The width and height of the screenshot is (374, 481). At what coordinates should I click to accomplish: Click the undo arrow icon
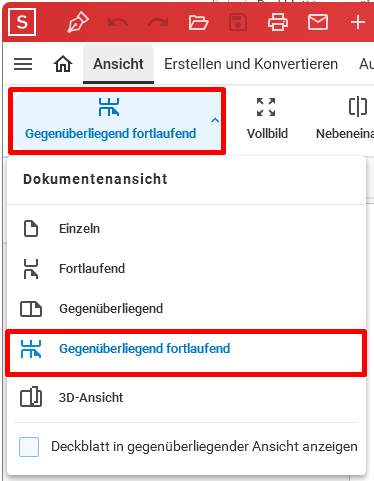coord(118,22)
